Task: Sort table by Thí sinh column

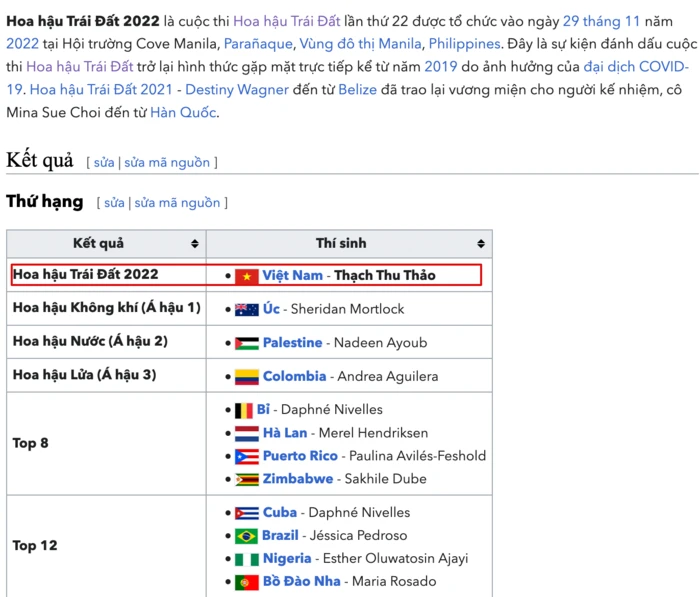Action: pos(480,244)
